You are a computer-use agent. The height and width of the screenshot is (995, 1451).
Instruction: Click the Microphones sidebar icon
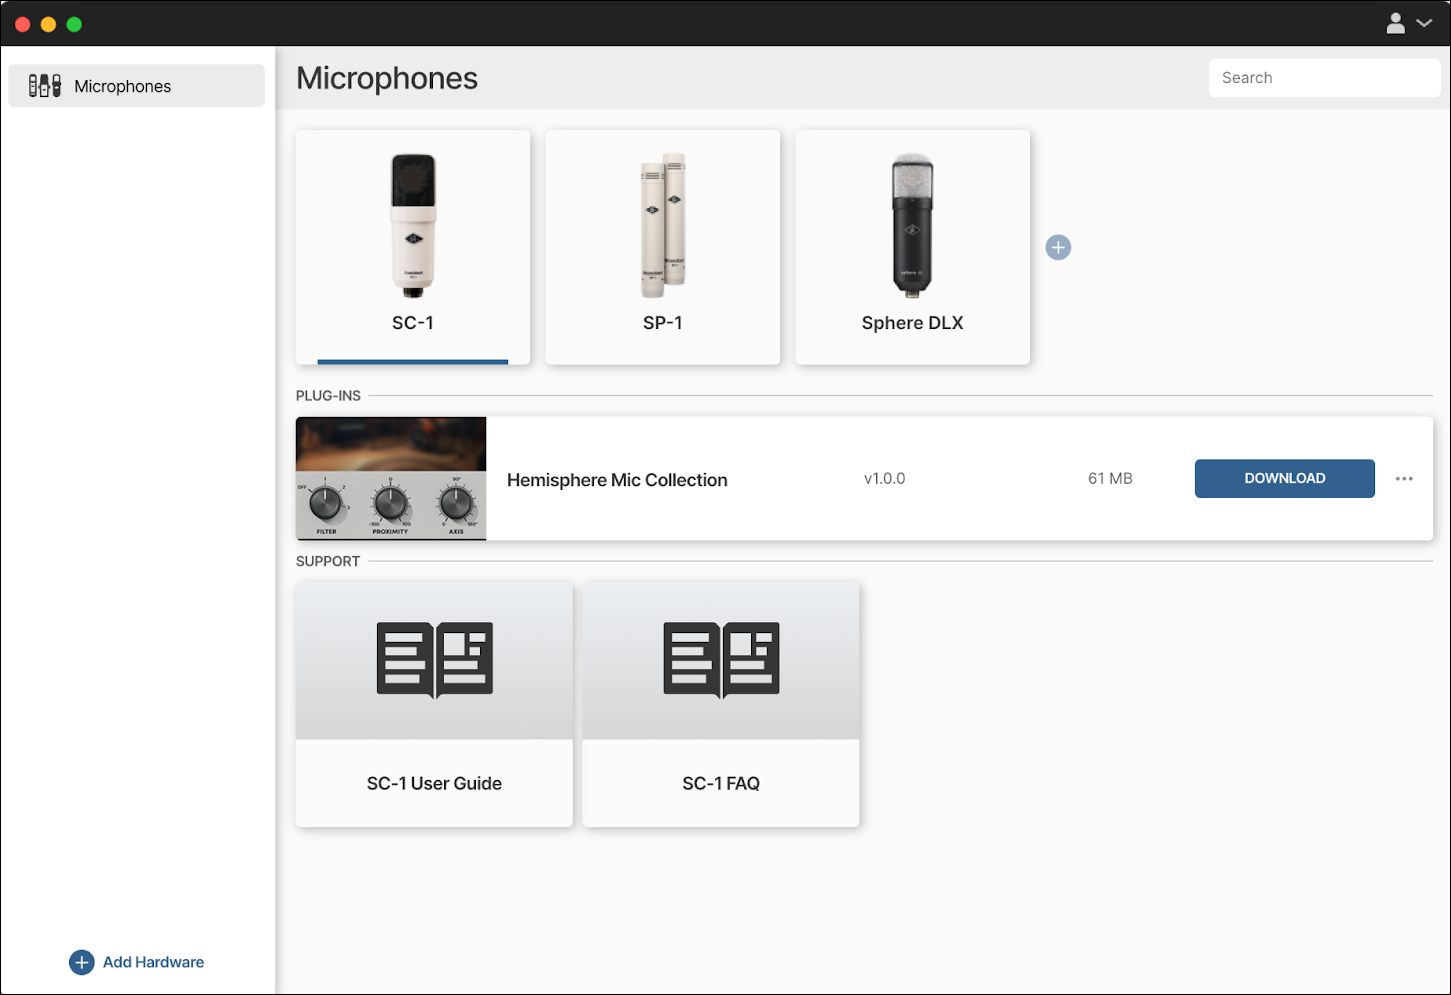click(44, 86)
